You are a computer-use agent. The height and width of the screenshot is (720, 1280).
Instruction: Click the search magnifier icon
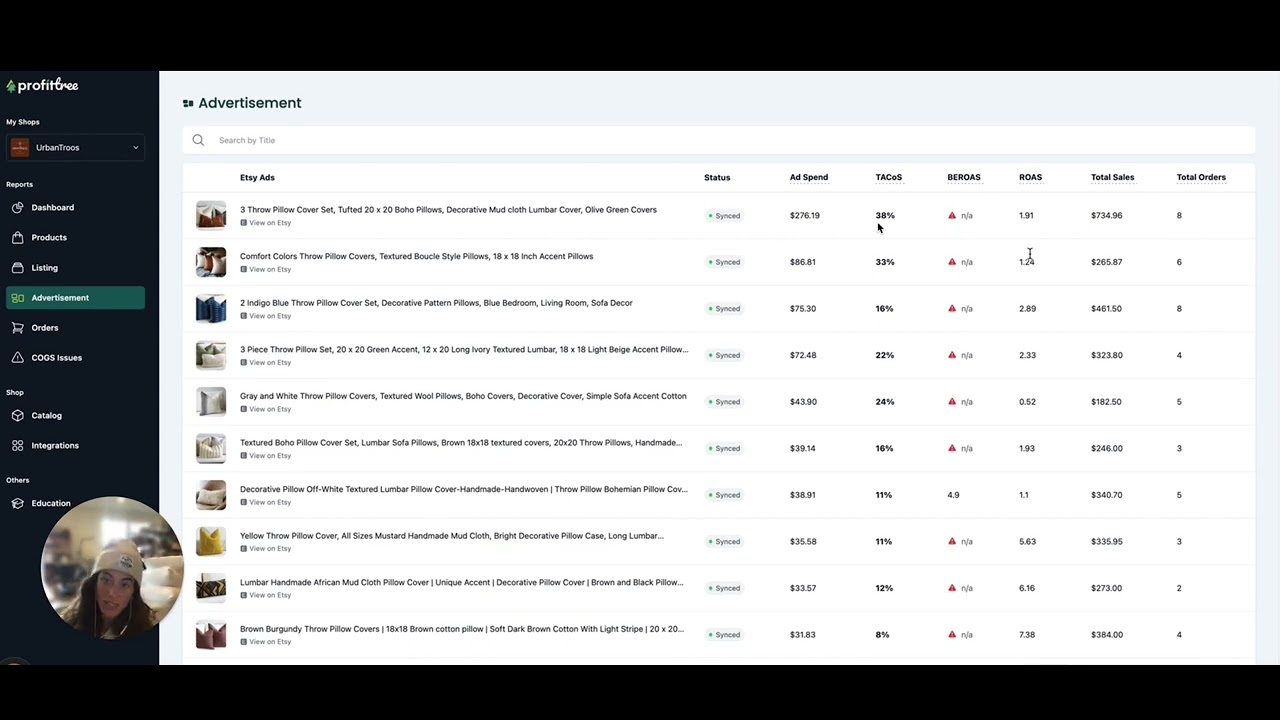point(198,140)
